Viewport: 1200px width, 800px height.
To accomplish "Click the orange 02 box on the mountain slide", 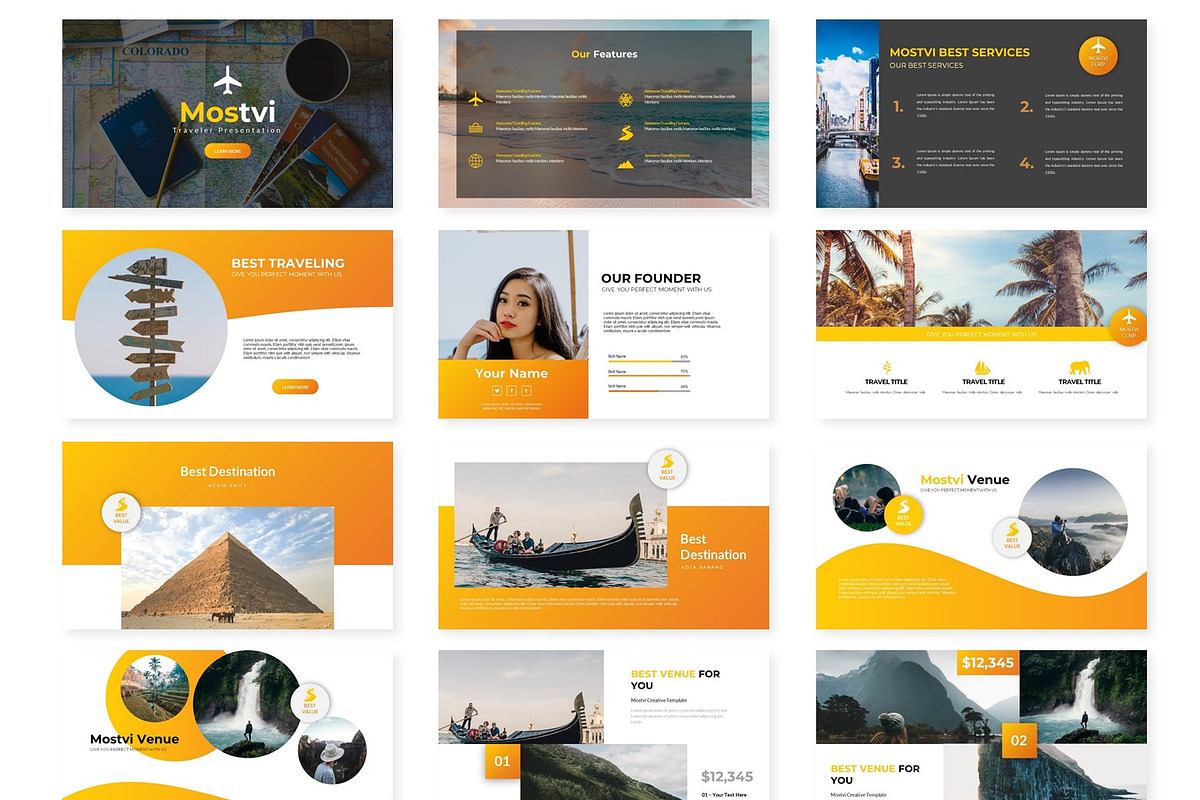I will point(1019,741).
